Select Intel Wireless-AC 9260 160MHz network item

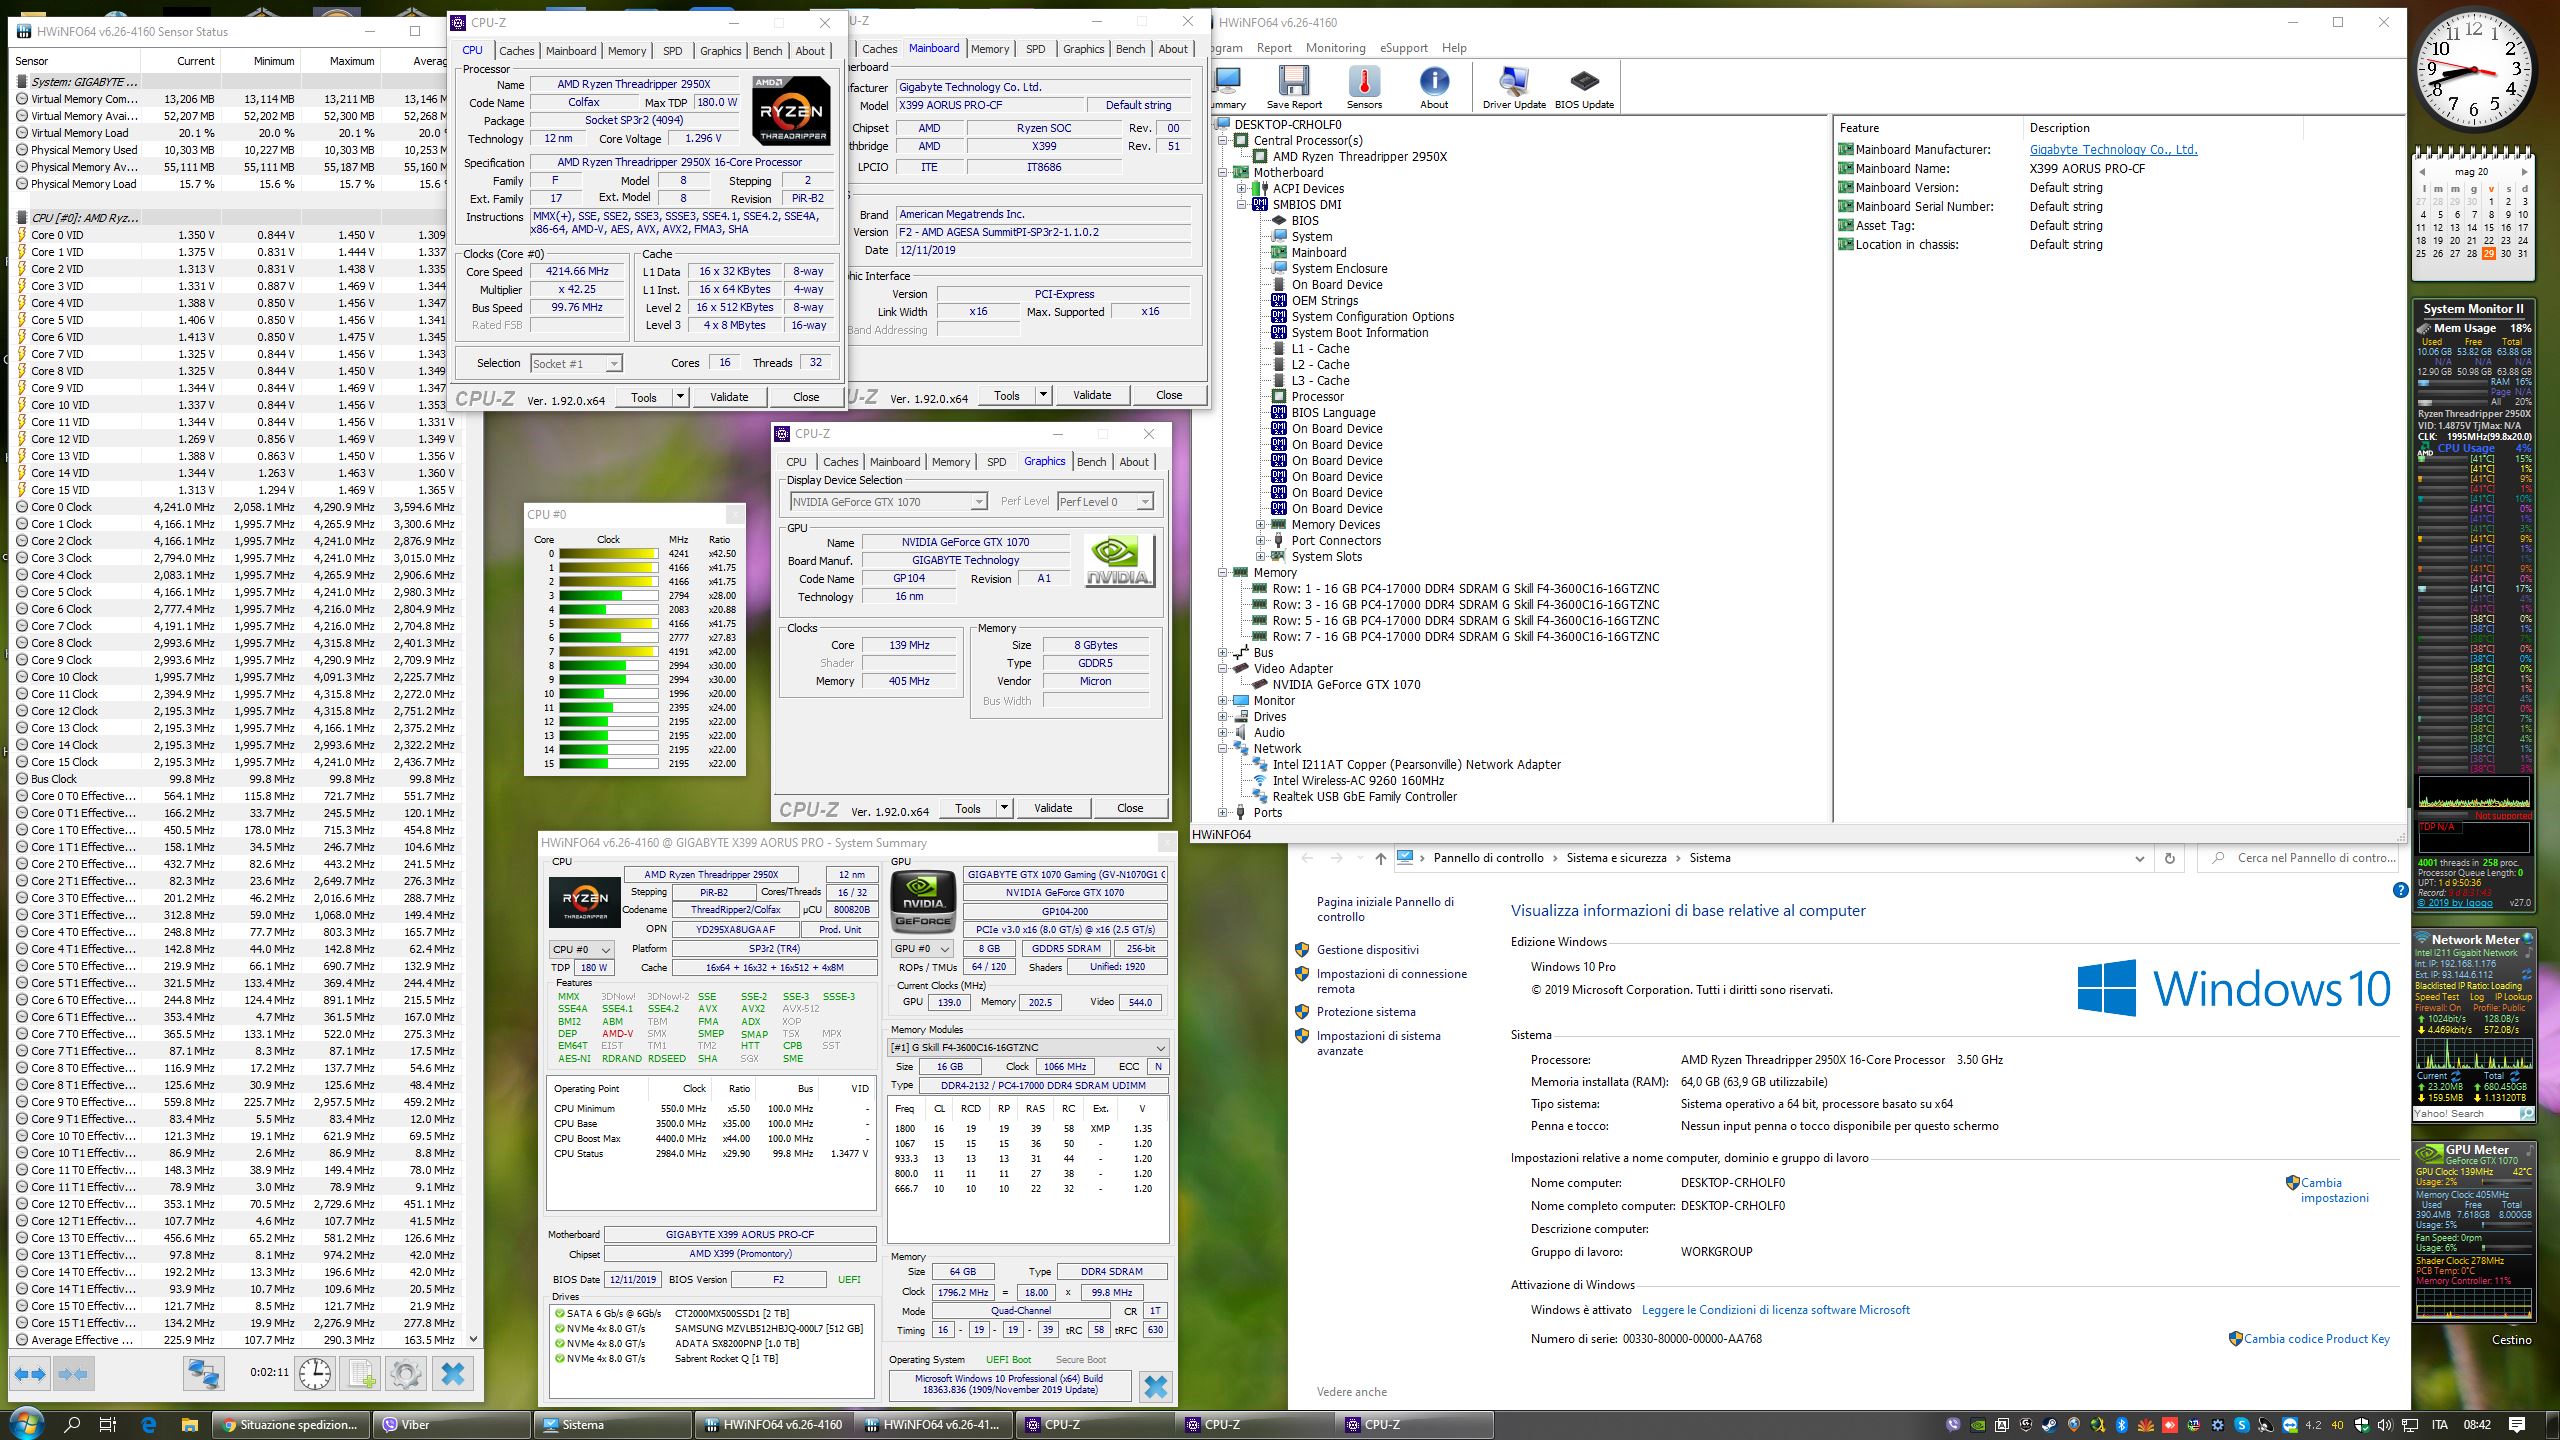1358,781
